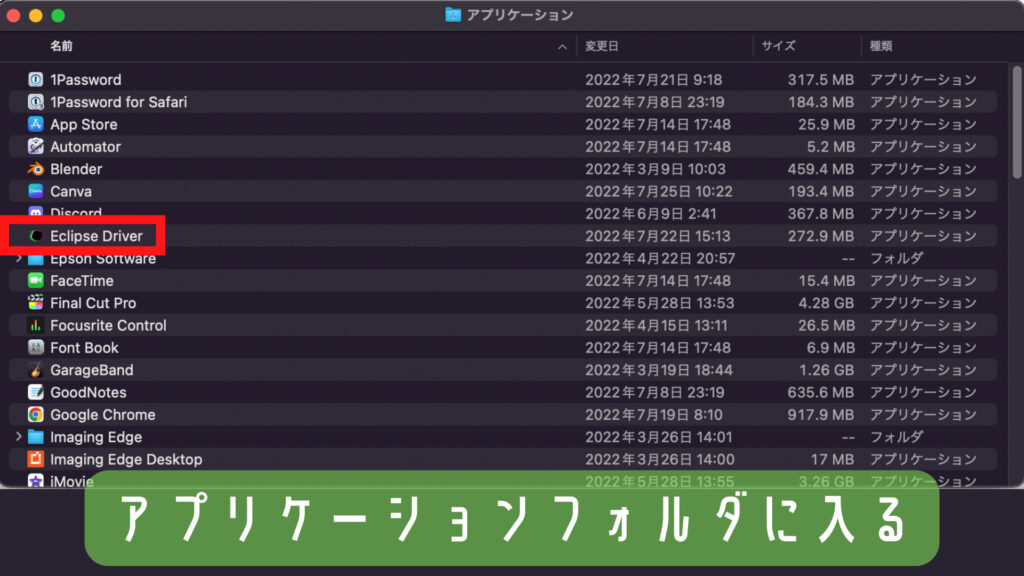
Task: Select the date 2022年3月9日 10:03
Action: coord(655,169)
